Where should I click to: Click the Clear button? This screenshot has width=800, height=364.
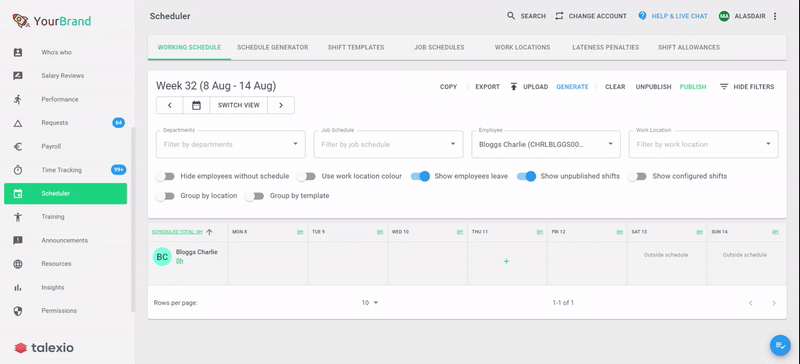[615, 87]
